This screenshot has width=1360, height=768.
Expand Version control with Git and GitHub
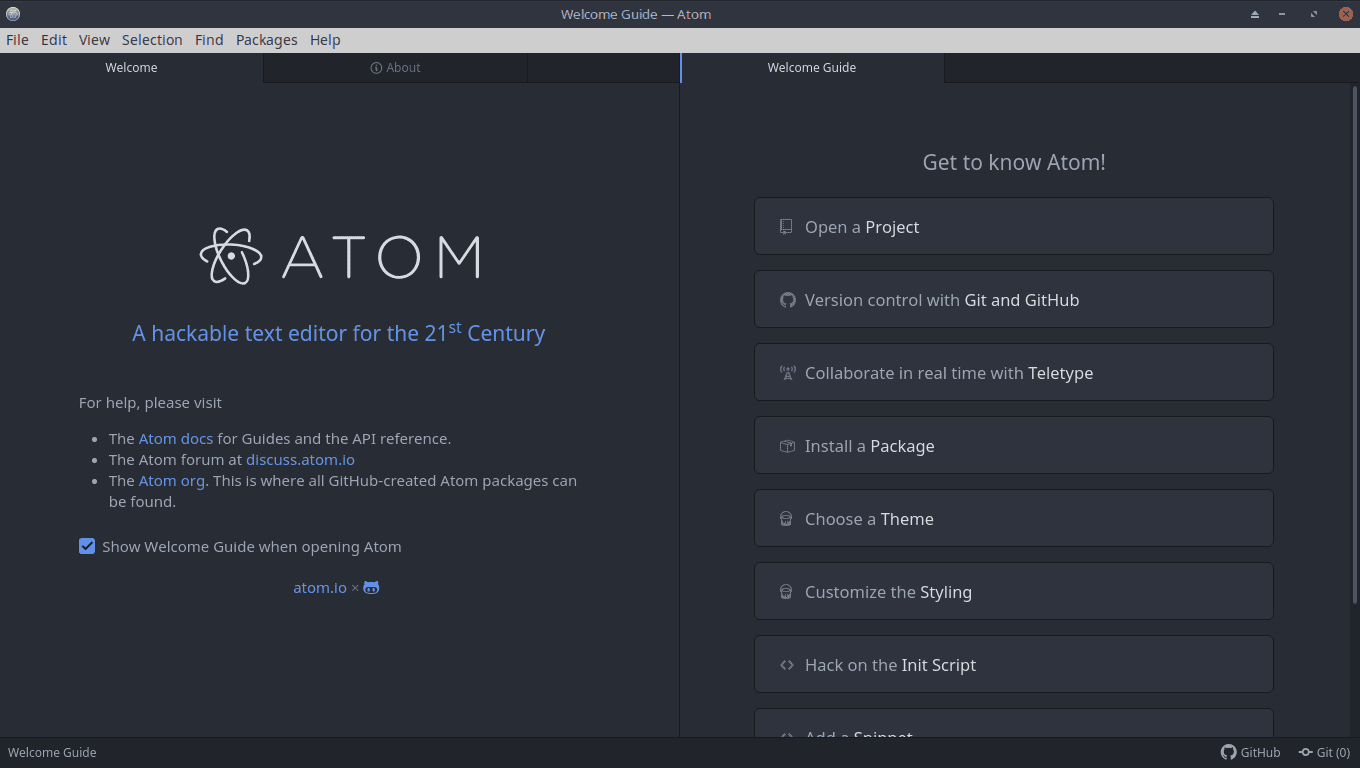[1013, 299]
